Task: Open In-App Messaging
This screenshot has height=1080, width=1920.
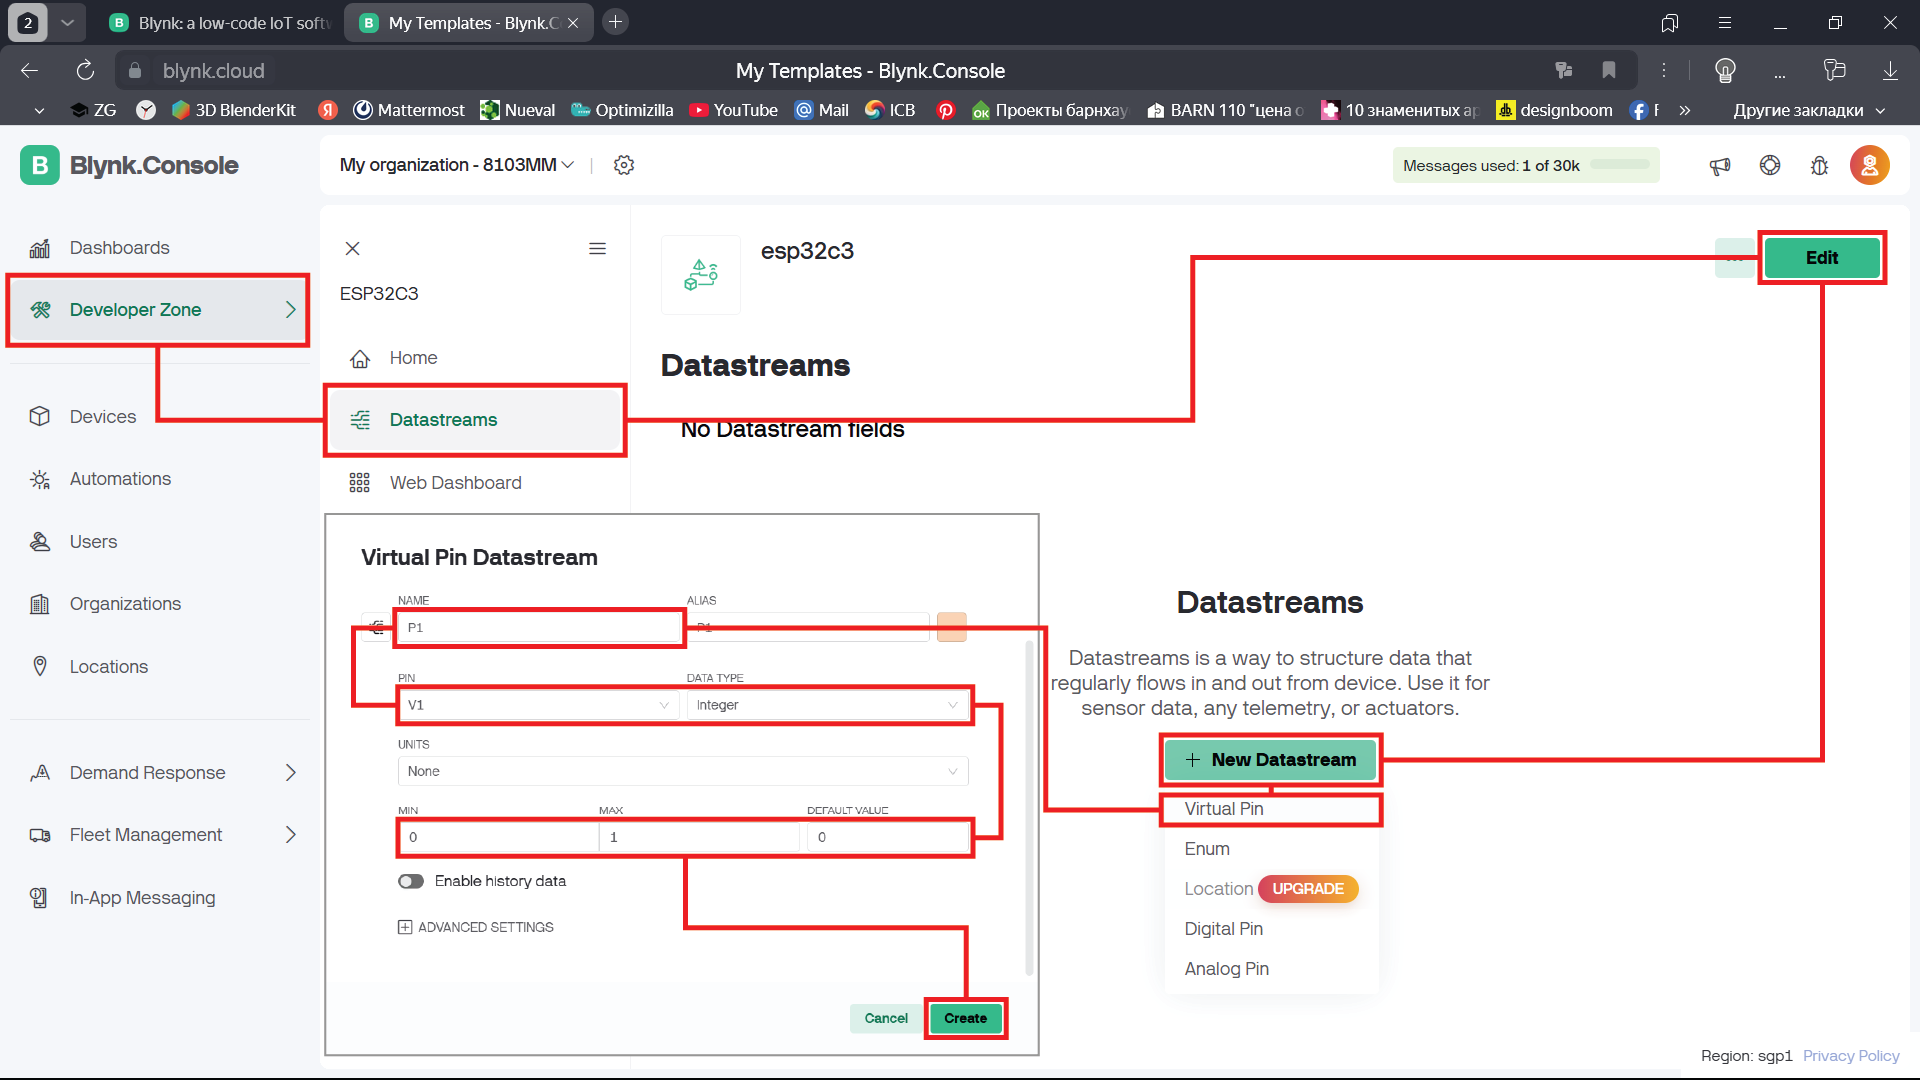Action: 142,898
